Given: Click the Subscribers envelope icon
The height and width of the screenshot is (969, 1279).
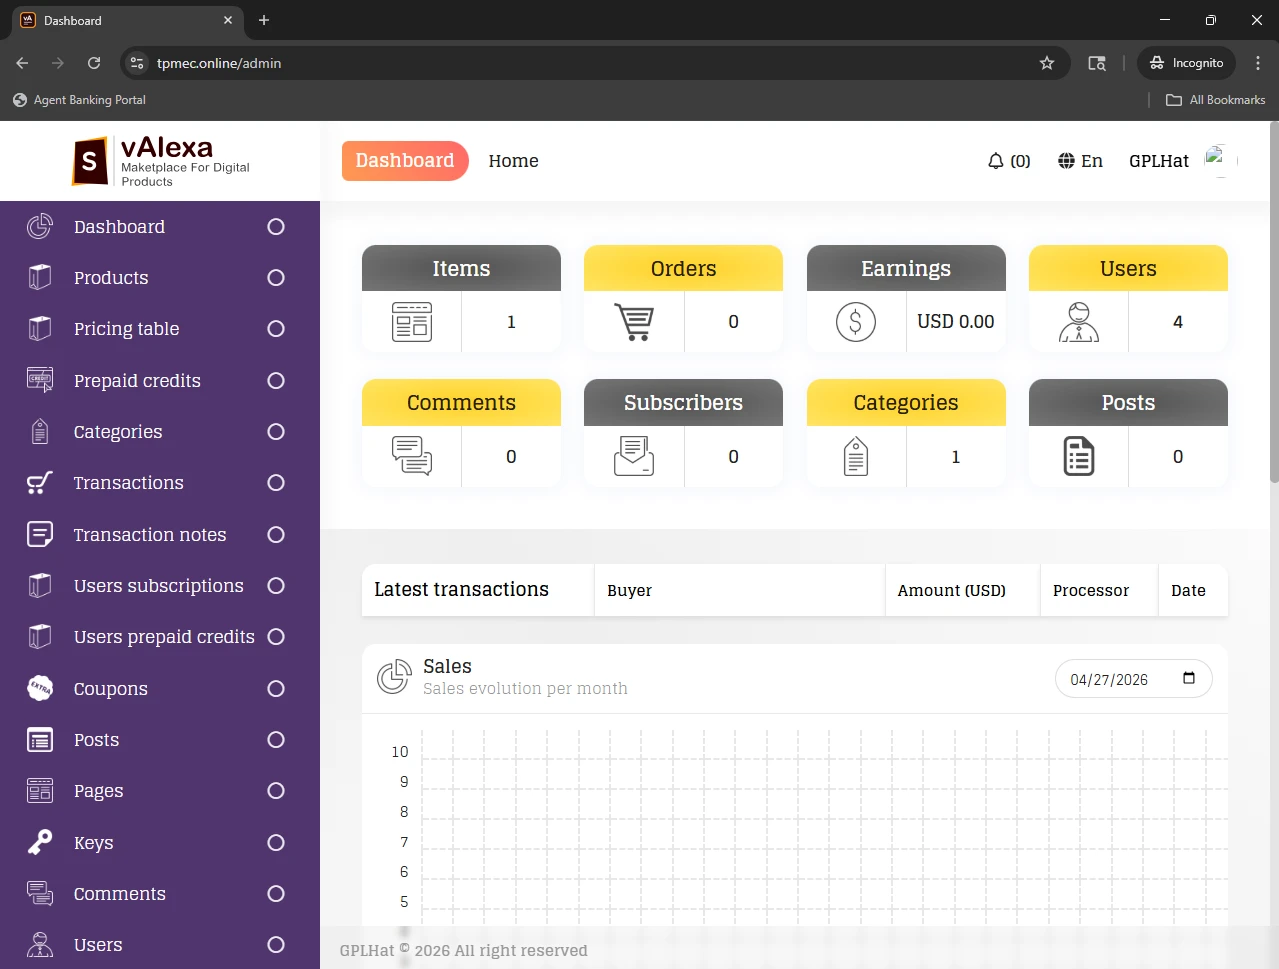Looking at the screenshot, I should (634, 456).
